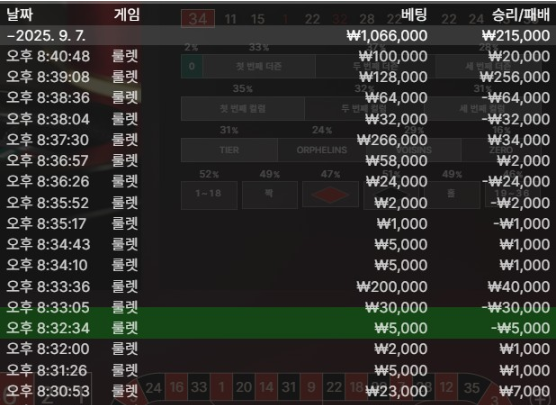
Task: Select the 오후 8:38:36 roulette row
Action: [278, 98]
